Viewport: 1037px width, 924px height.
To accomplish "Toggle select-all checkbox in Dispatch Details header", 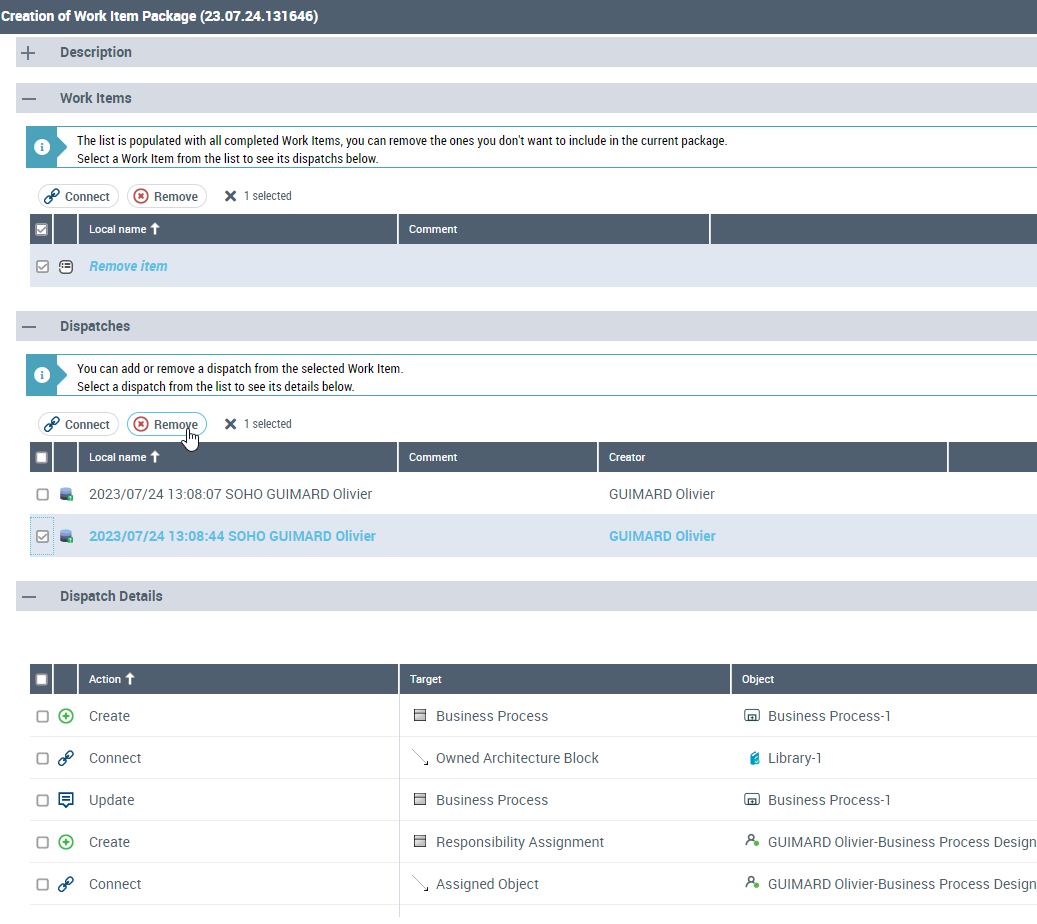I will (42, 679).
